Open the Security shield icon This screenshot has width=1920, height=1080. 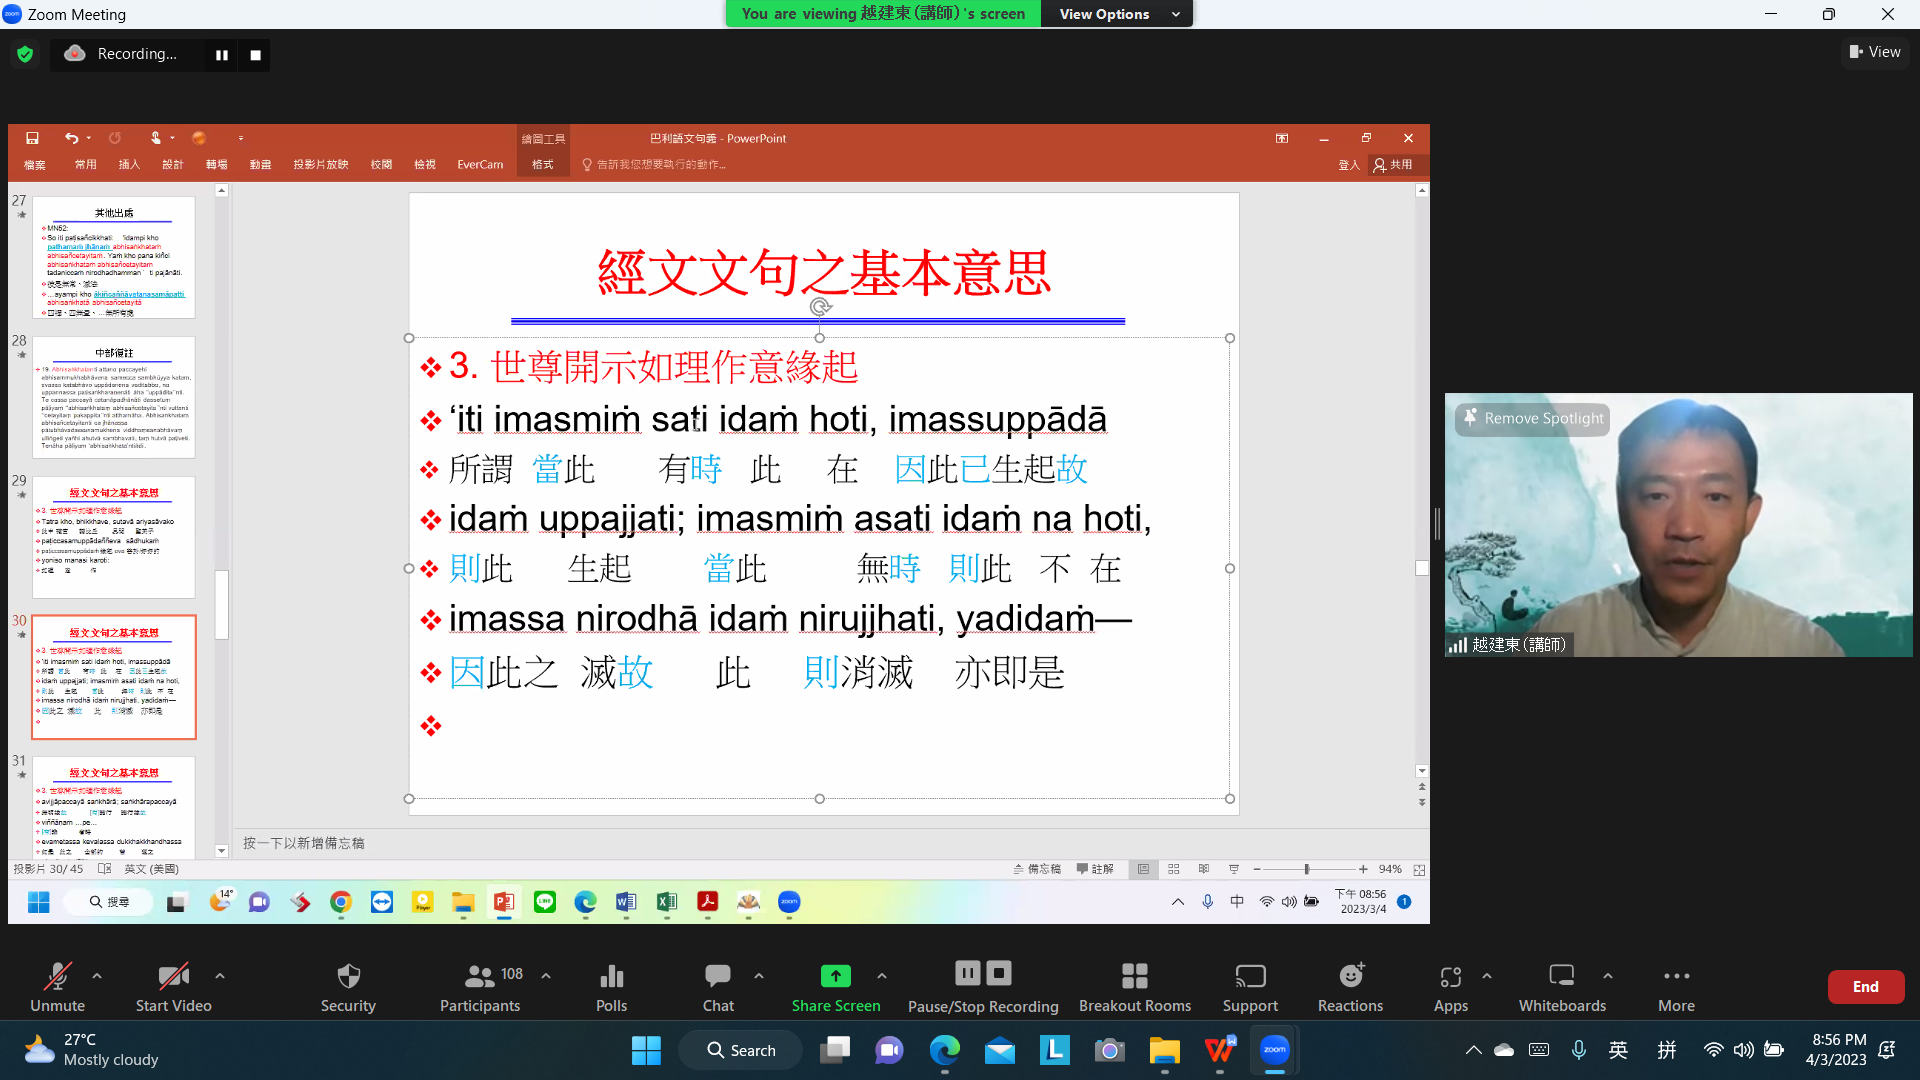click(348, 976)
